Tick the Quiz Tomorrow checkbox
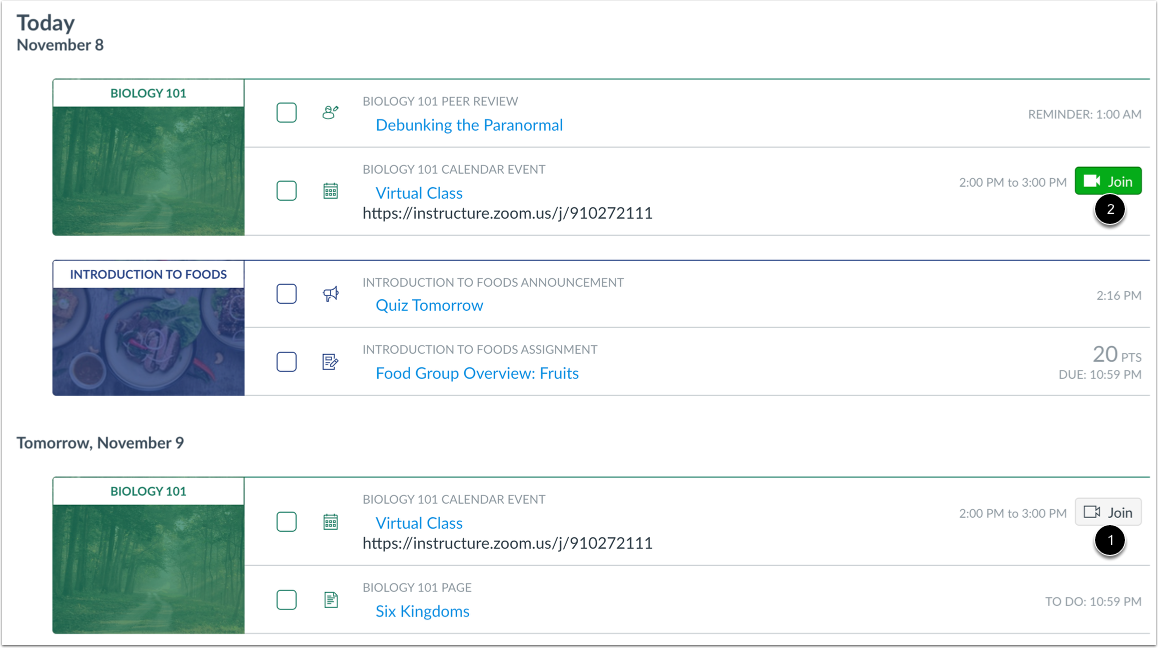Screen dimensions: 1158x648 click(x=287, y=293)
